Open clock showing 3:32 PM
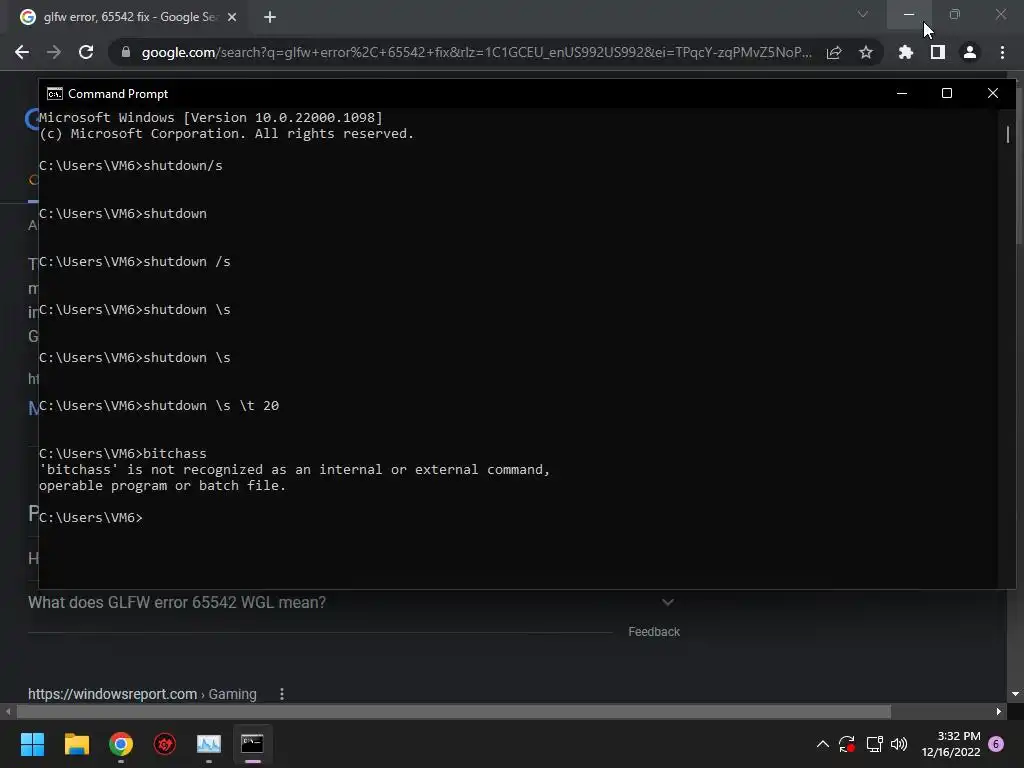Image resolution: width=1024 pixels, height=768 pixels. click(951, 744)
